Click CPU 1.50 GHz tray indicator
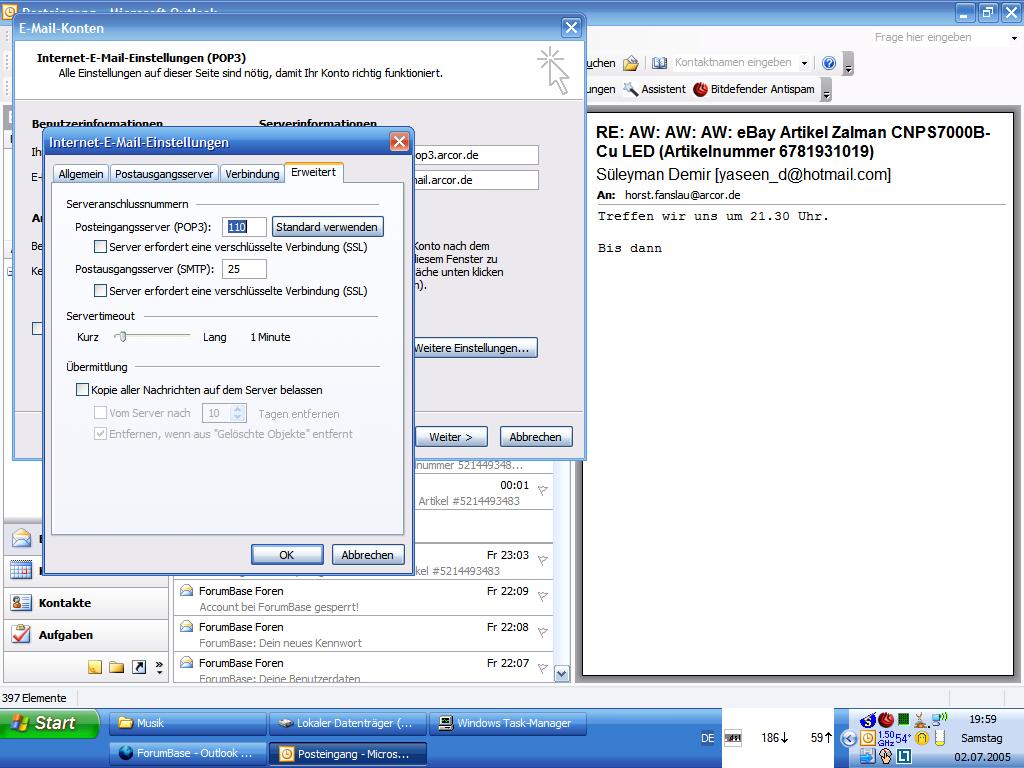Viewport: 1024px width, 768px height. (x=886, y=738)
